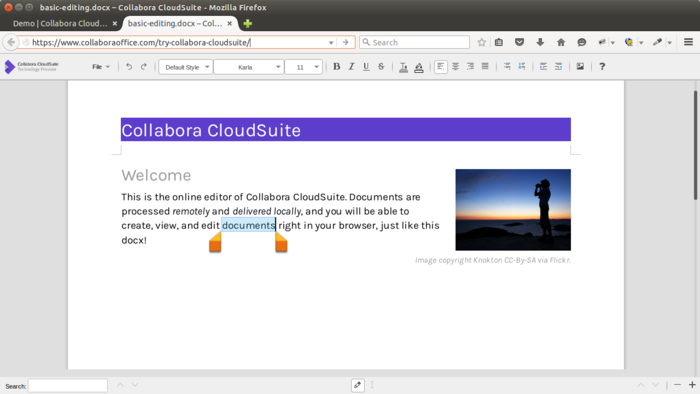
Task: Apply strikethrough to selected text
Action: tap(381, 66)
